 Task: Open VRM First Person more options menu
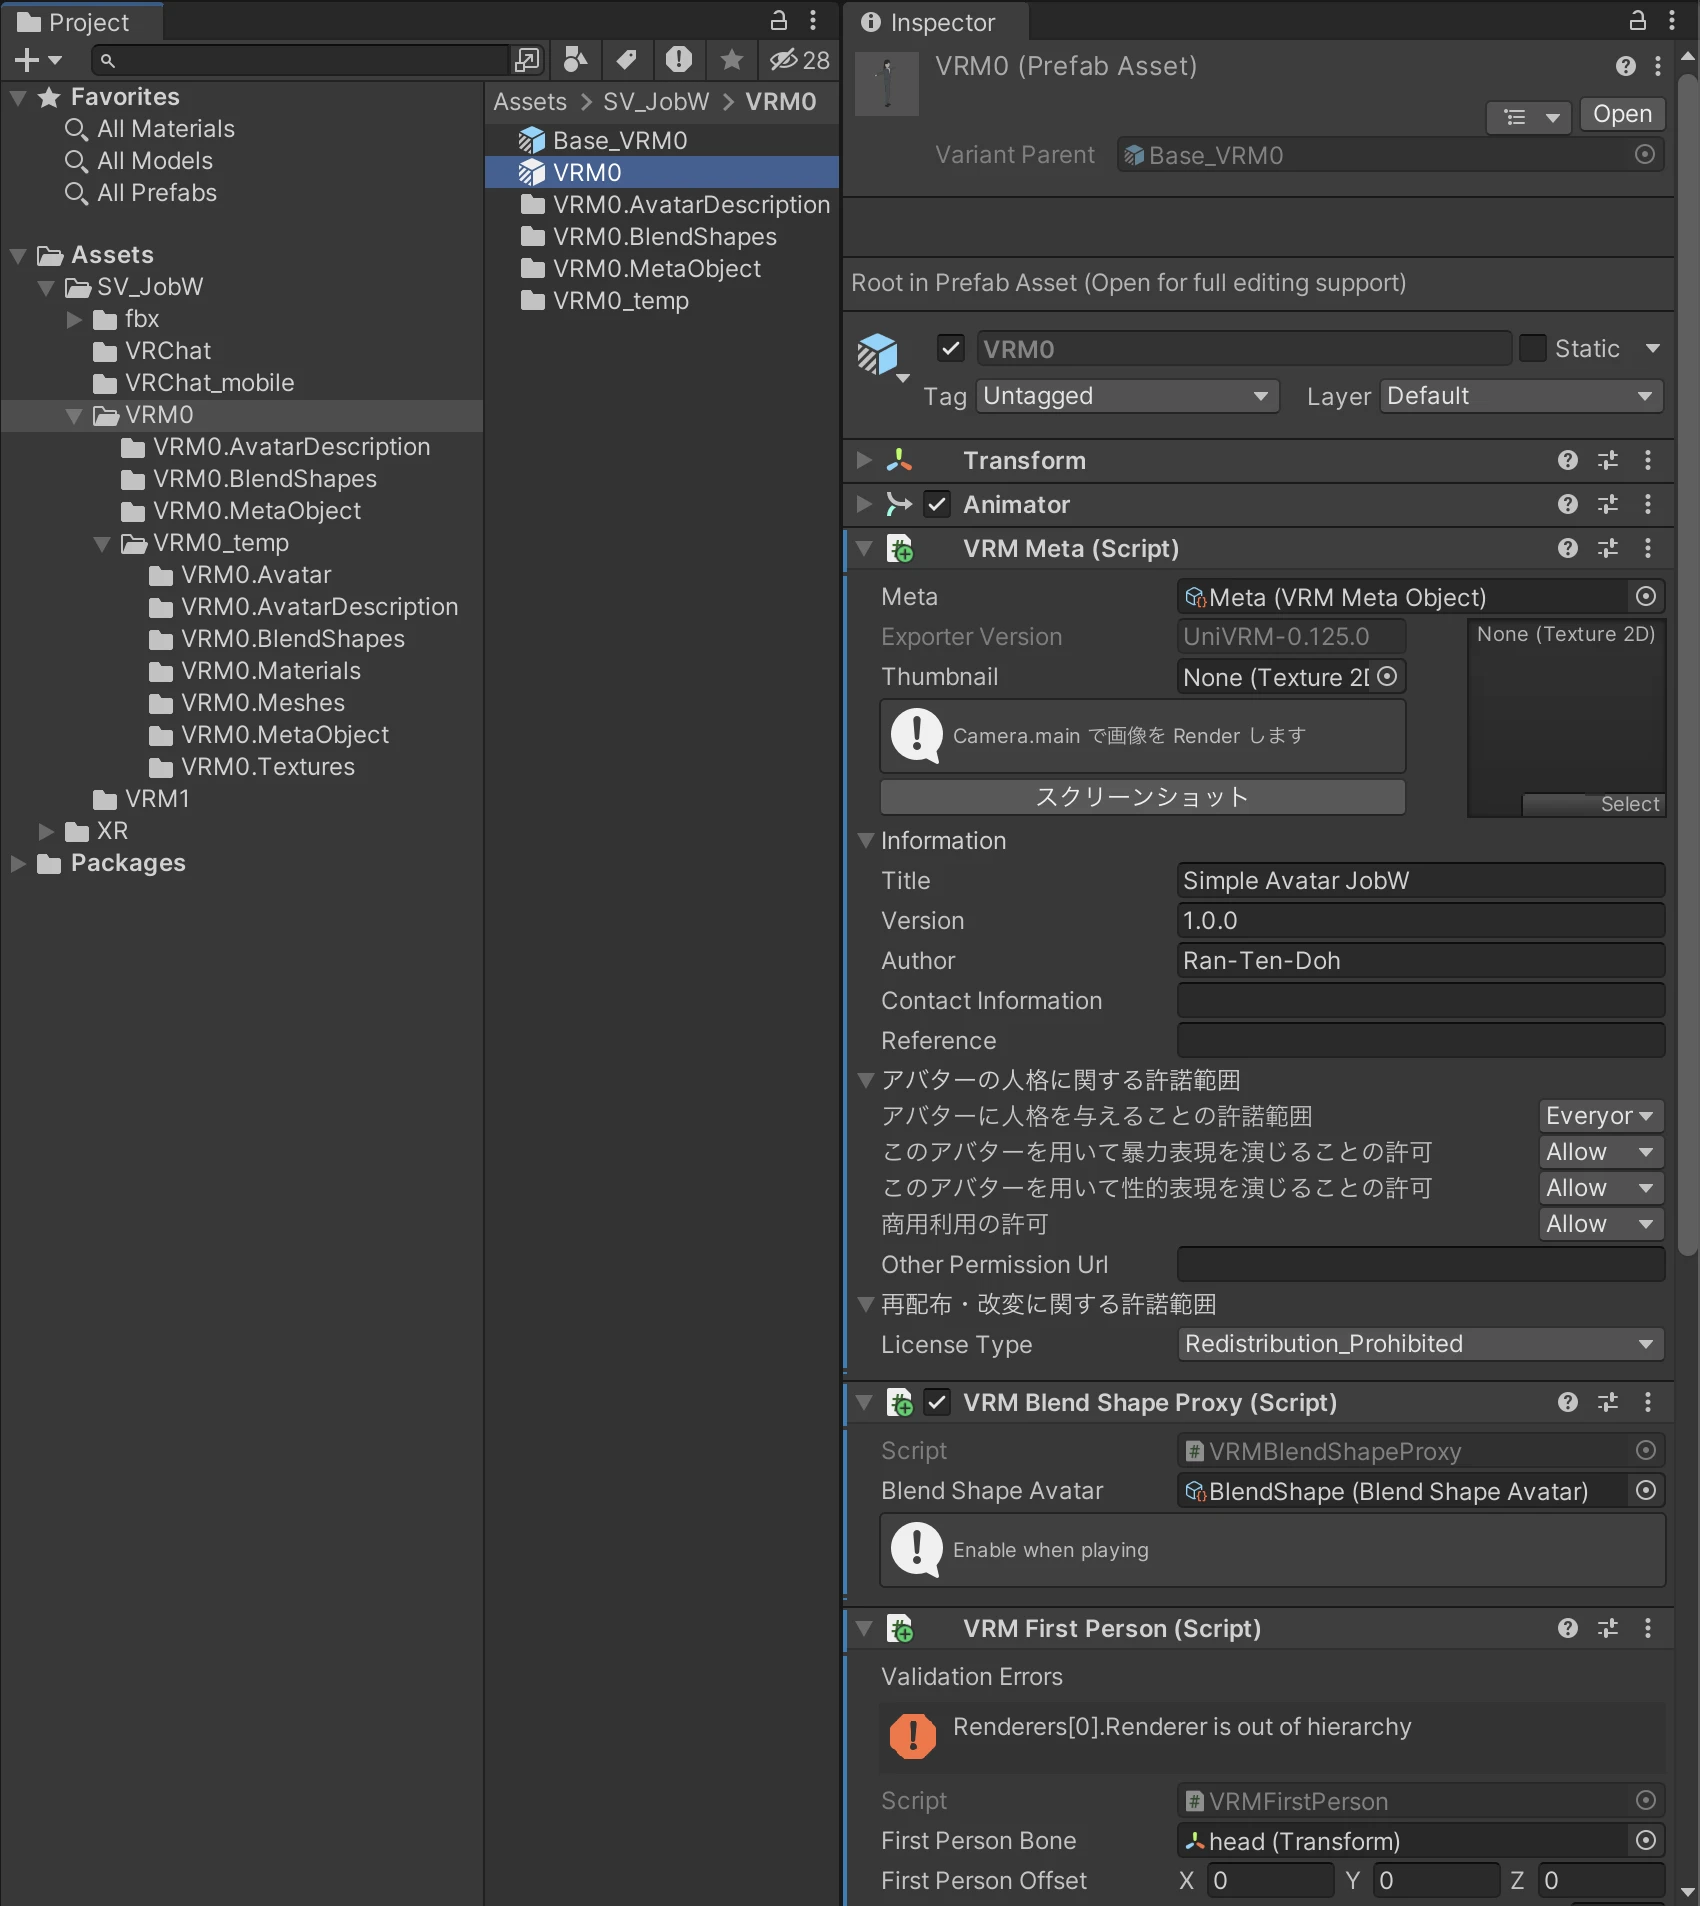1648,1628
